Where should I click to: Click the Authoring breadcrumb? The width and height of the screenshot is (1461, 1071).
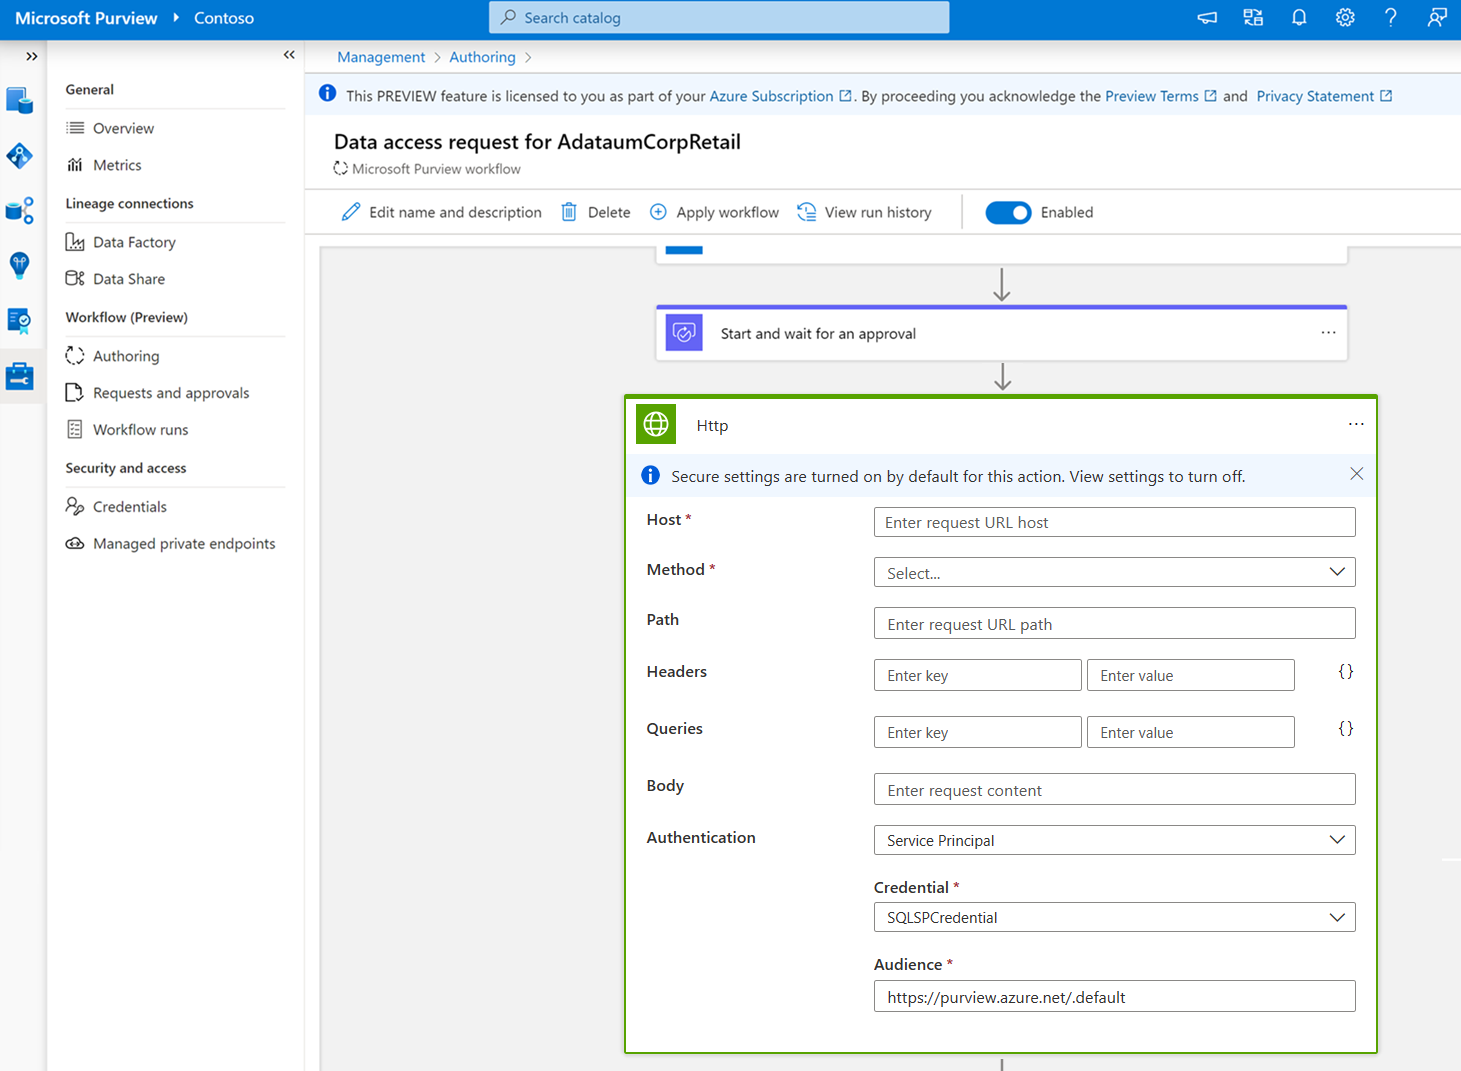click(482, 57)
